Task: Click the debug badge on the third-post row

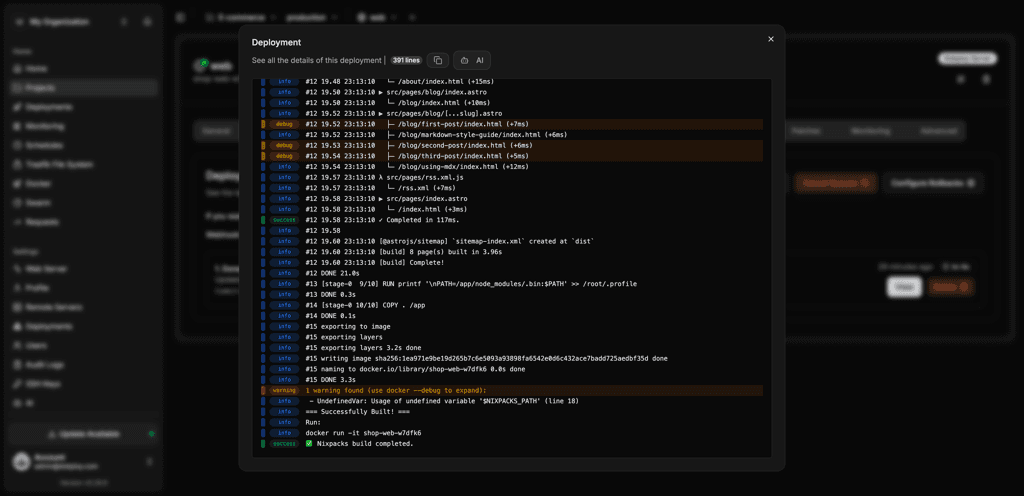Action: (284, 156)
